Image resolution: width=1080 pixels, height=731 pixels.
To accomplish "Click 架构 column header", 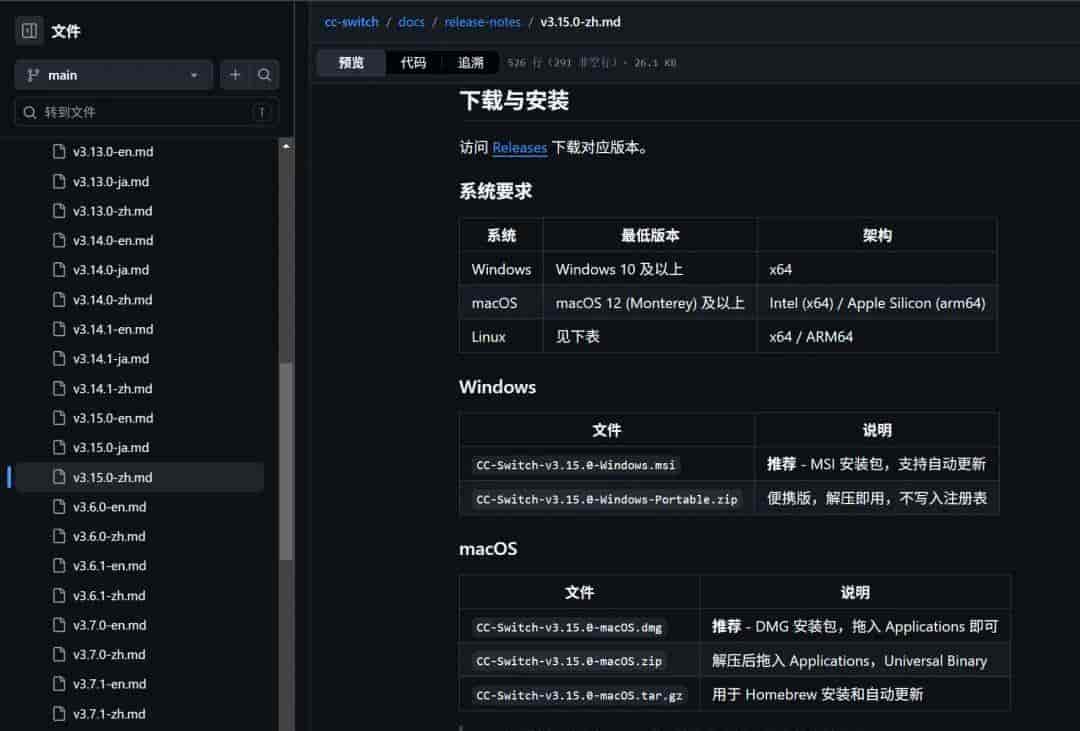I will [x=877, y=236].
